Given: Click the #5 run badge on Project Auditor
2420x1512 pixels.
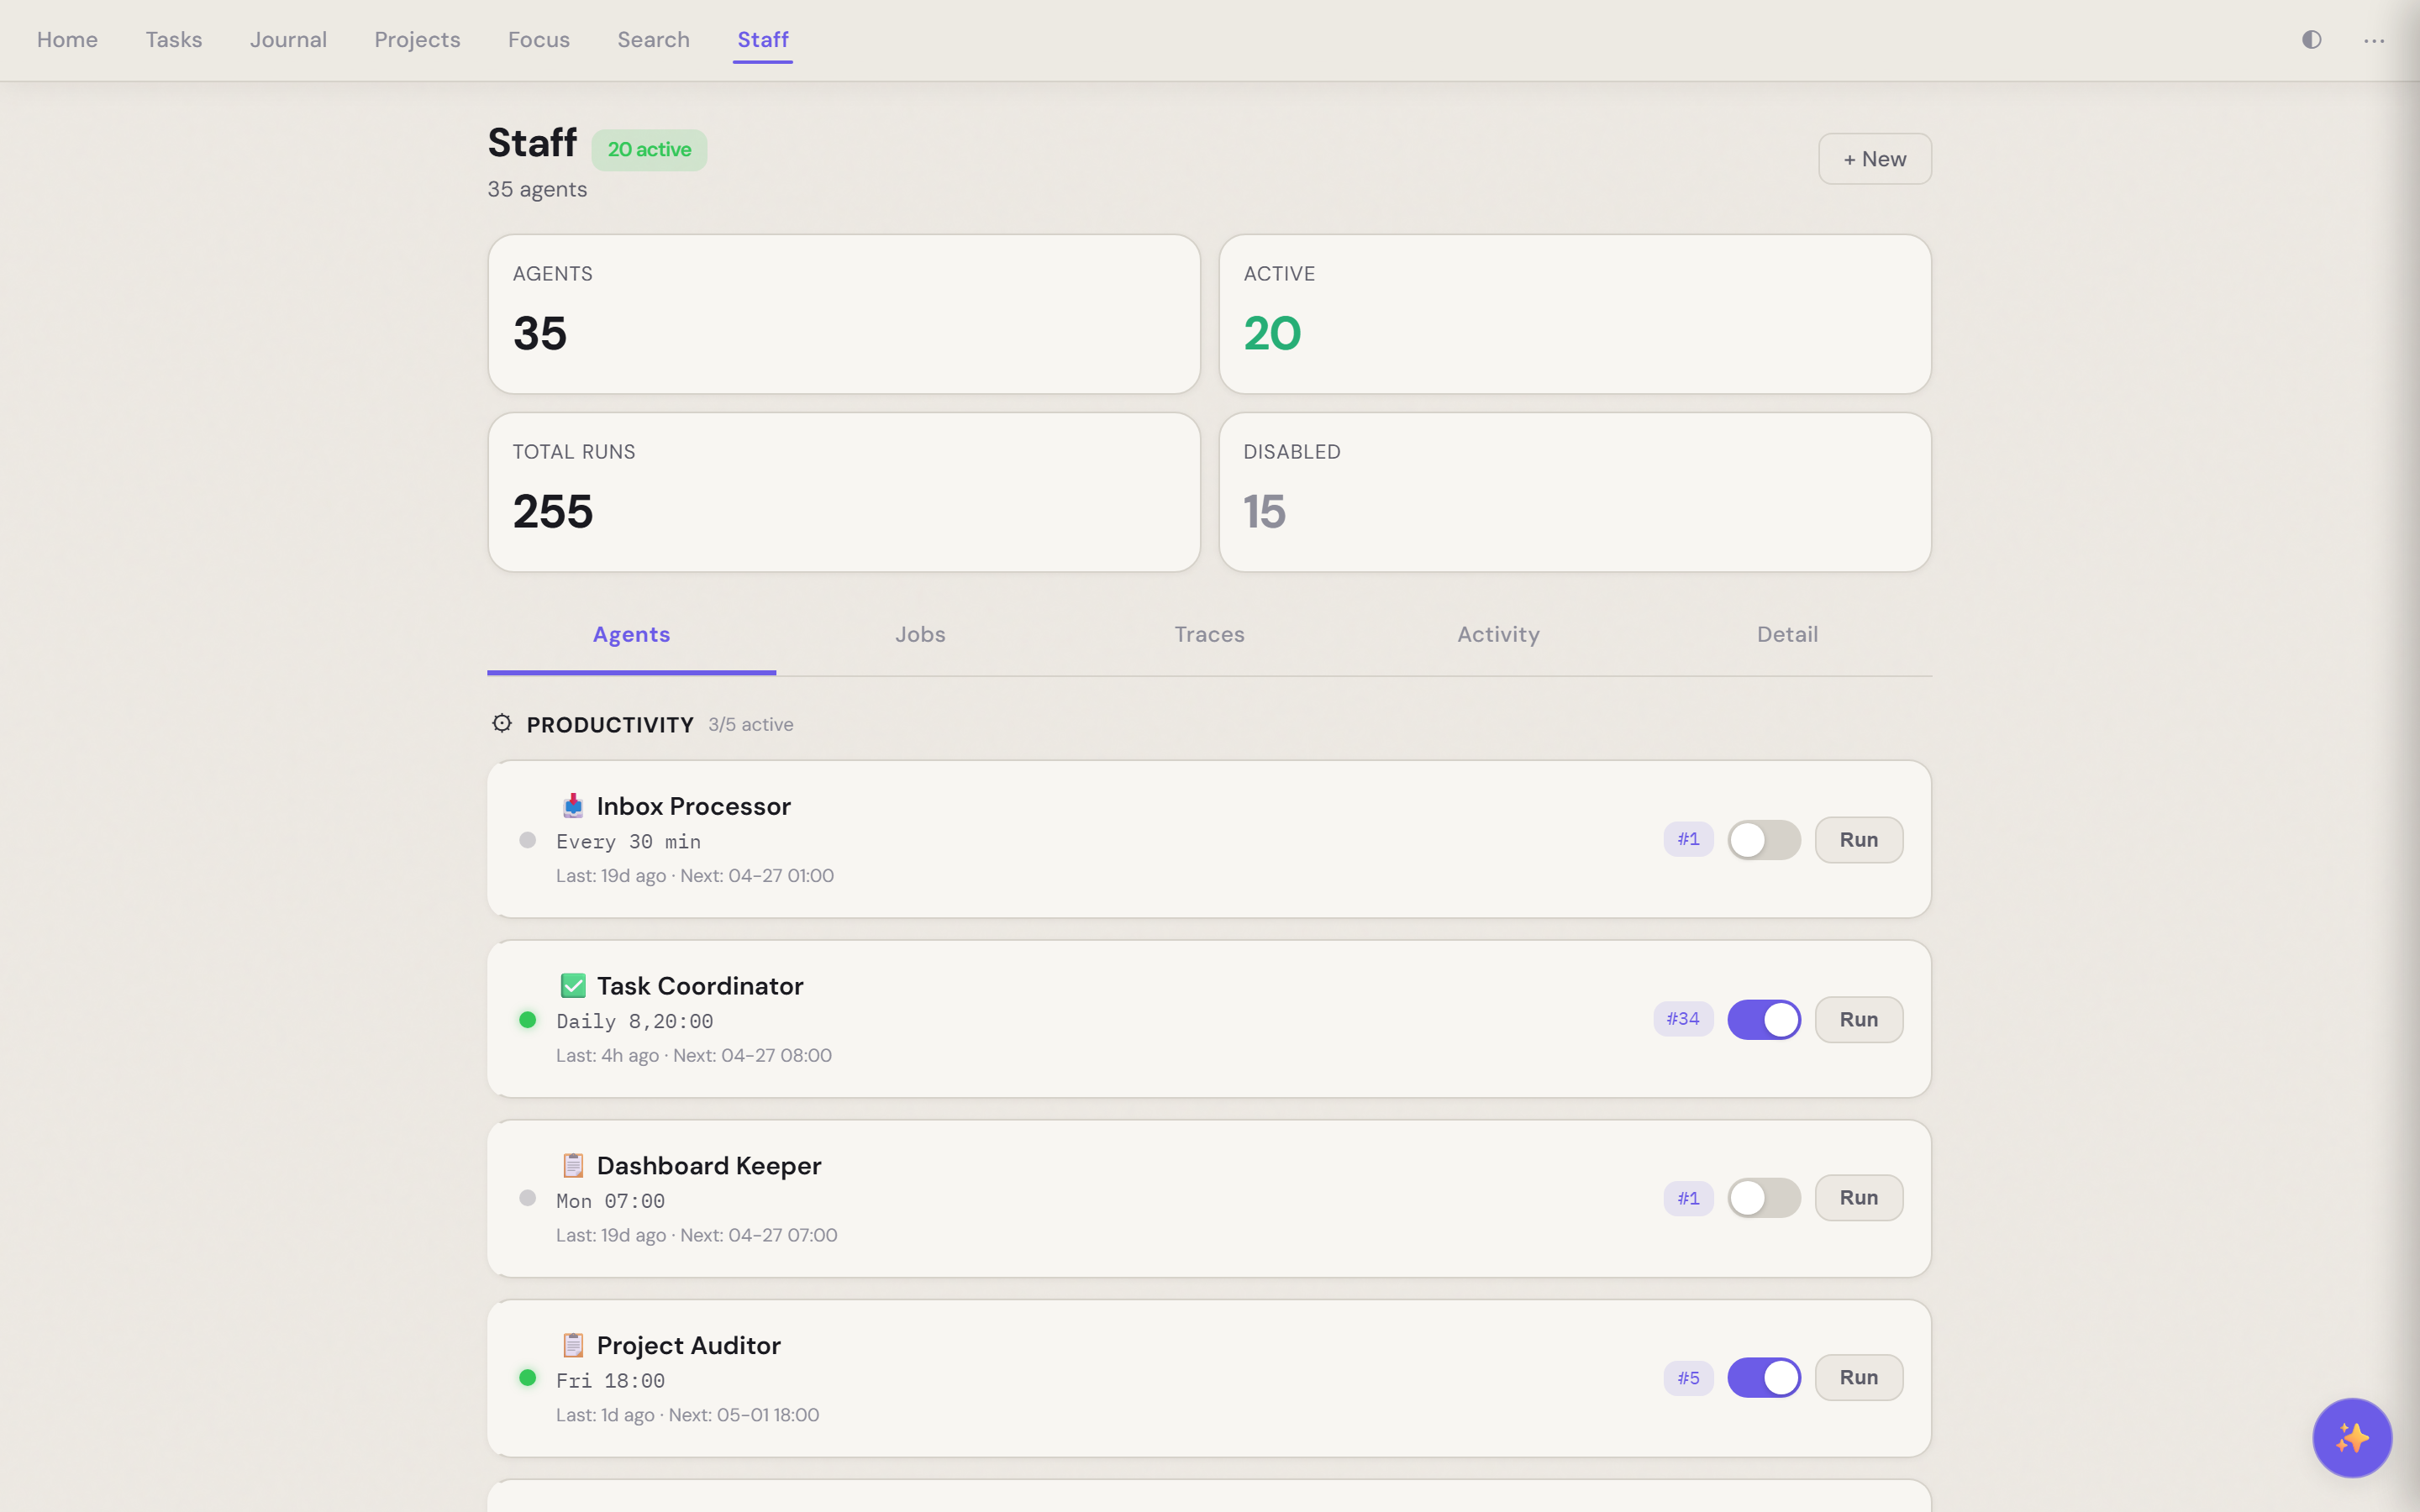Looking at the screenshot, I should 1688,1378.
